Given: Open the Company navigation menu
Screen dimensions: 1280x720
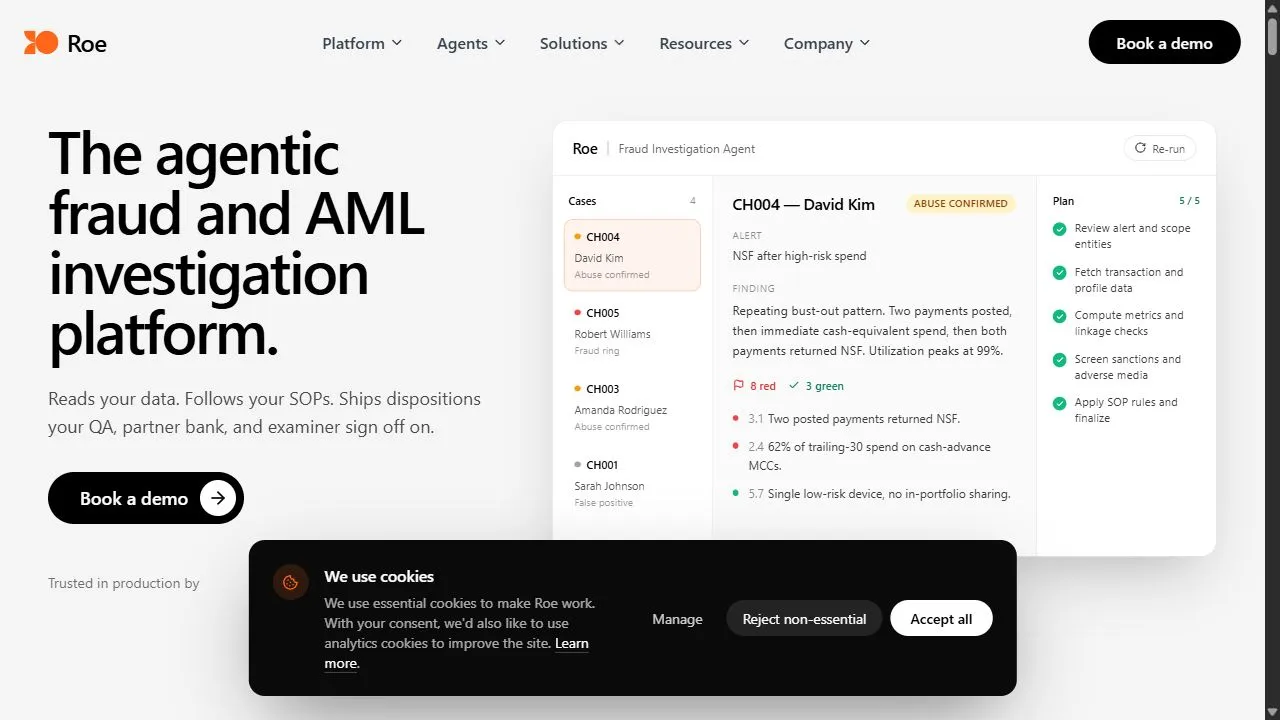Looking at the screenshot, I should (x=827, y=44).
